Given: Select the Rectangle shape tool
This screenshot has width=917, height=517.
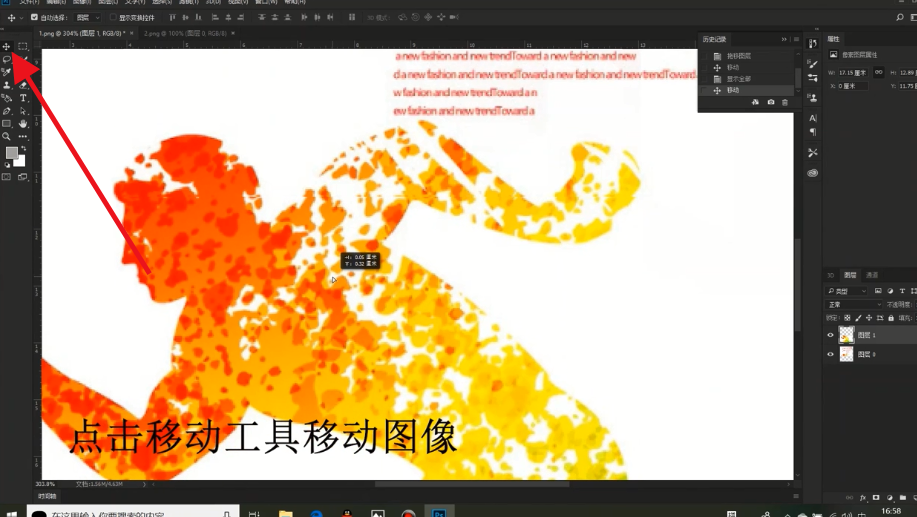Looking at the screenshot, I should click(6, 123).
